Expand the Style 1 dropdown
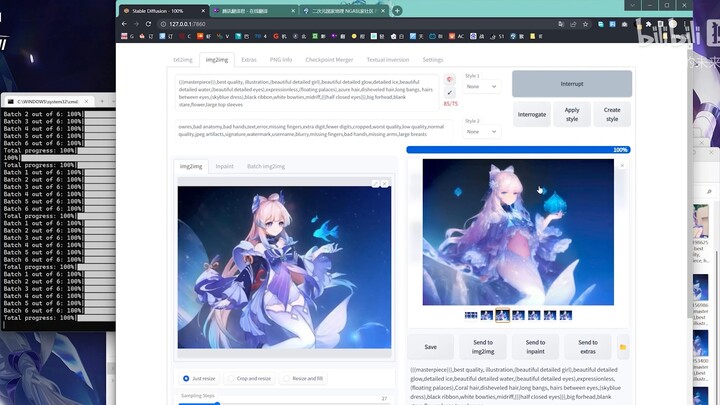 pyautogui.click(x=481, y=86)
